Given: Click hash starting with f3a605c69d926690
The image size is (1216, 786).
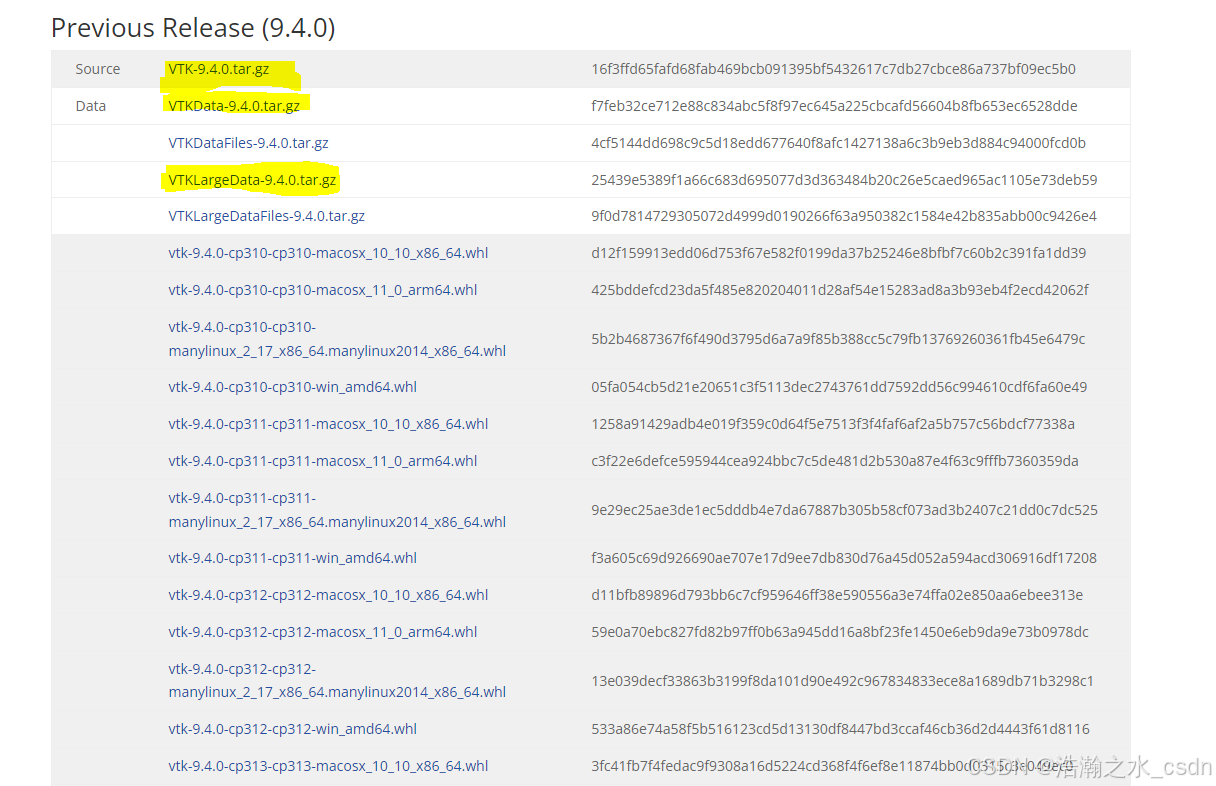Looking at the screenshot, I should click(844, 558).
